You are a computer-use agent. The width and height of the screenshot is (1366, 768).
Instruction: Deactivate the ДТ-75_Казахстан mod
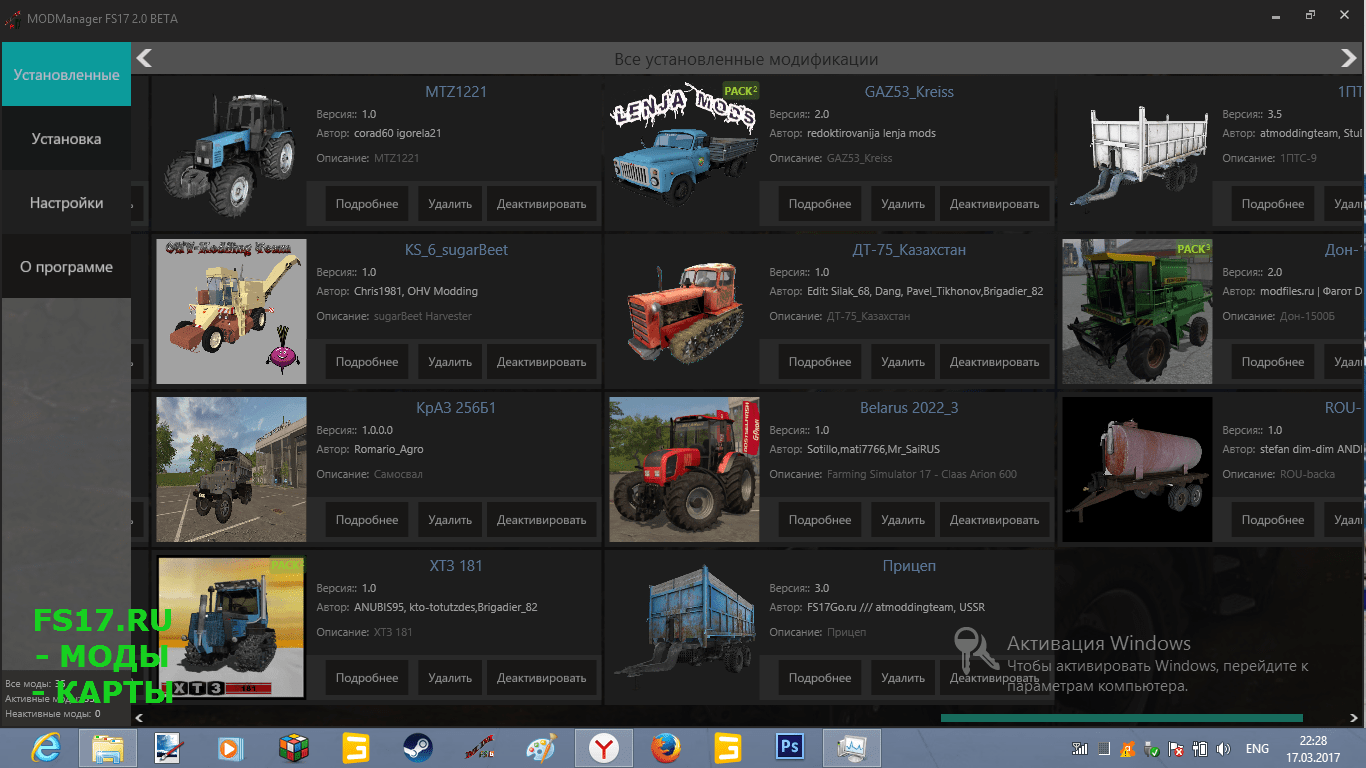pyautogui.click(x=995, y=362)
